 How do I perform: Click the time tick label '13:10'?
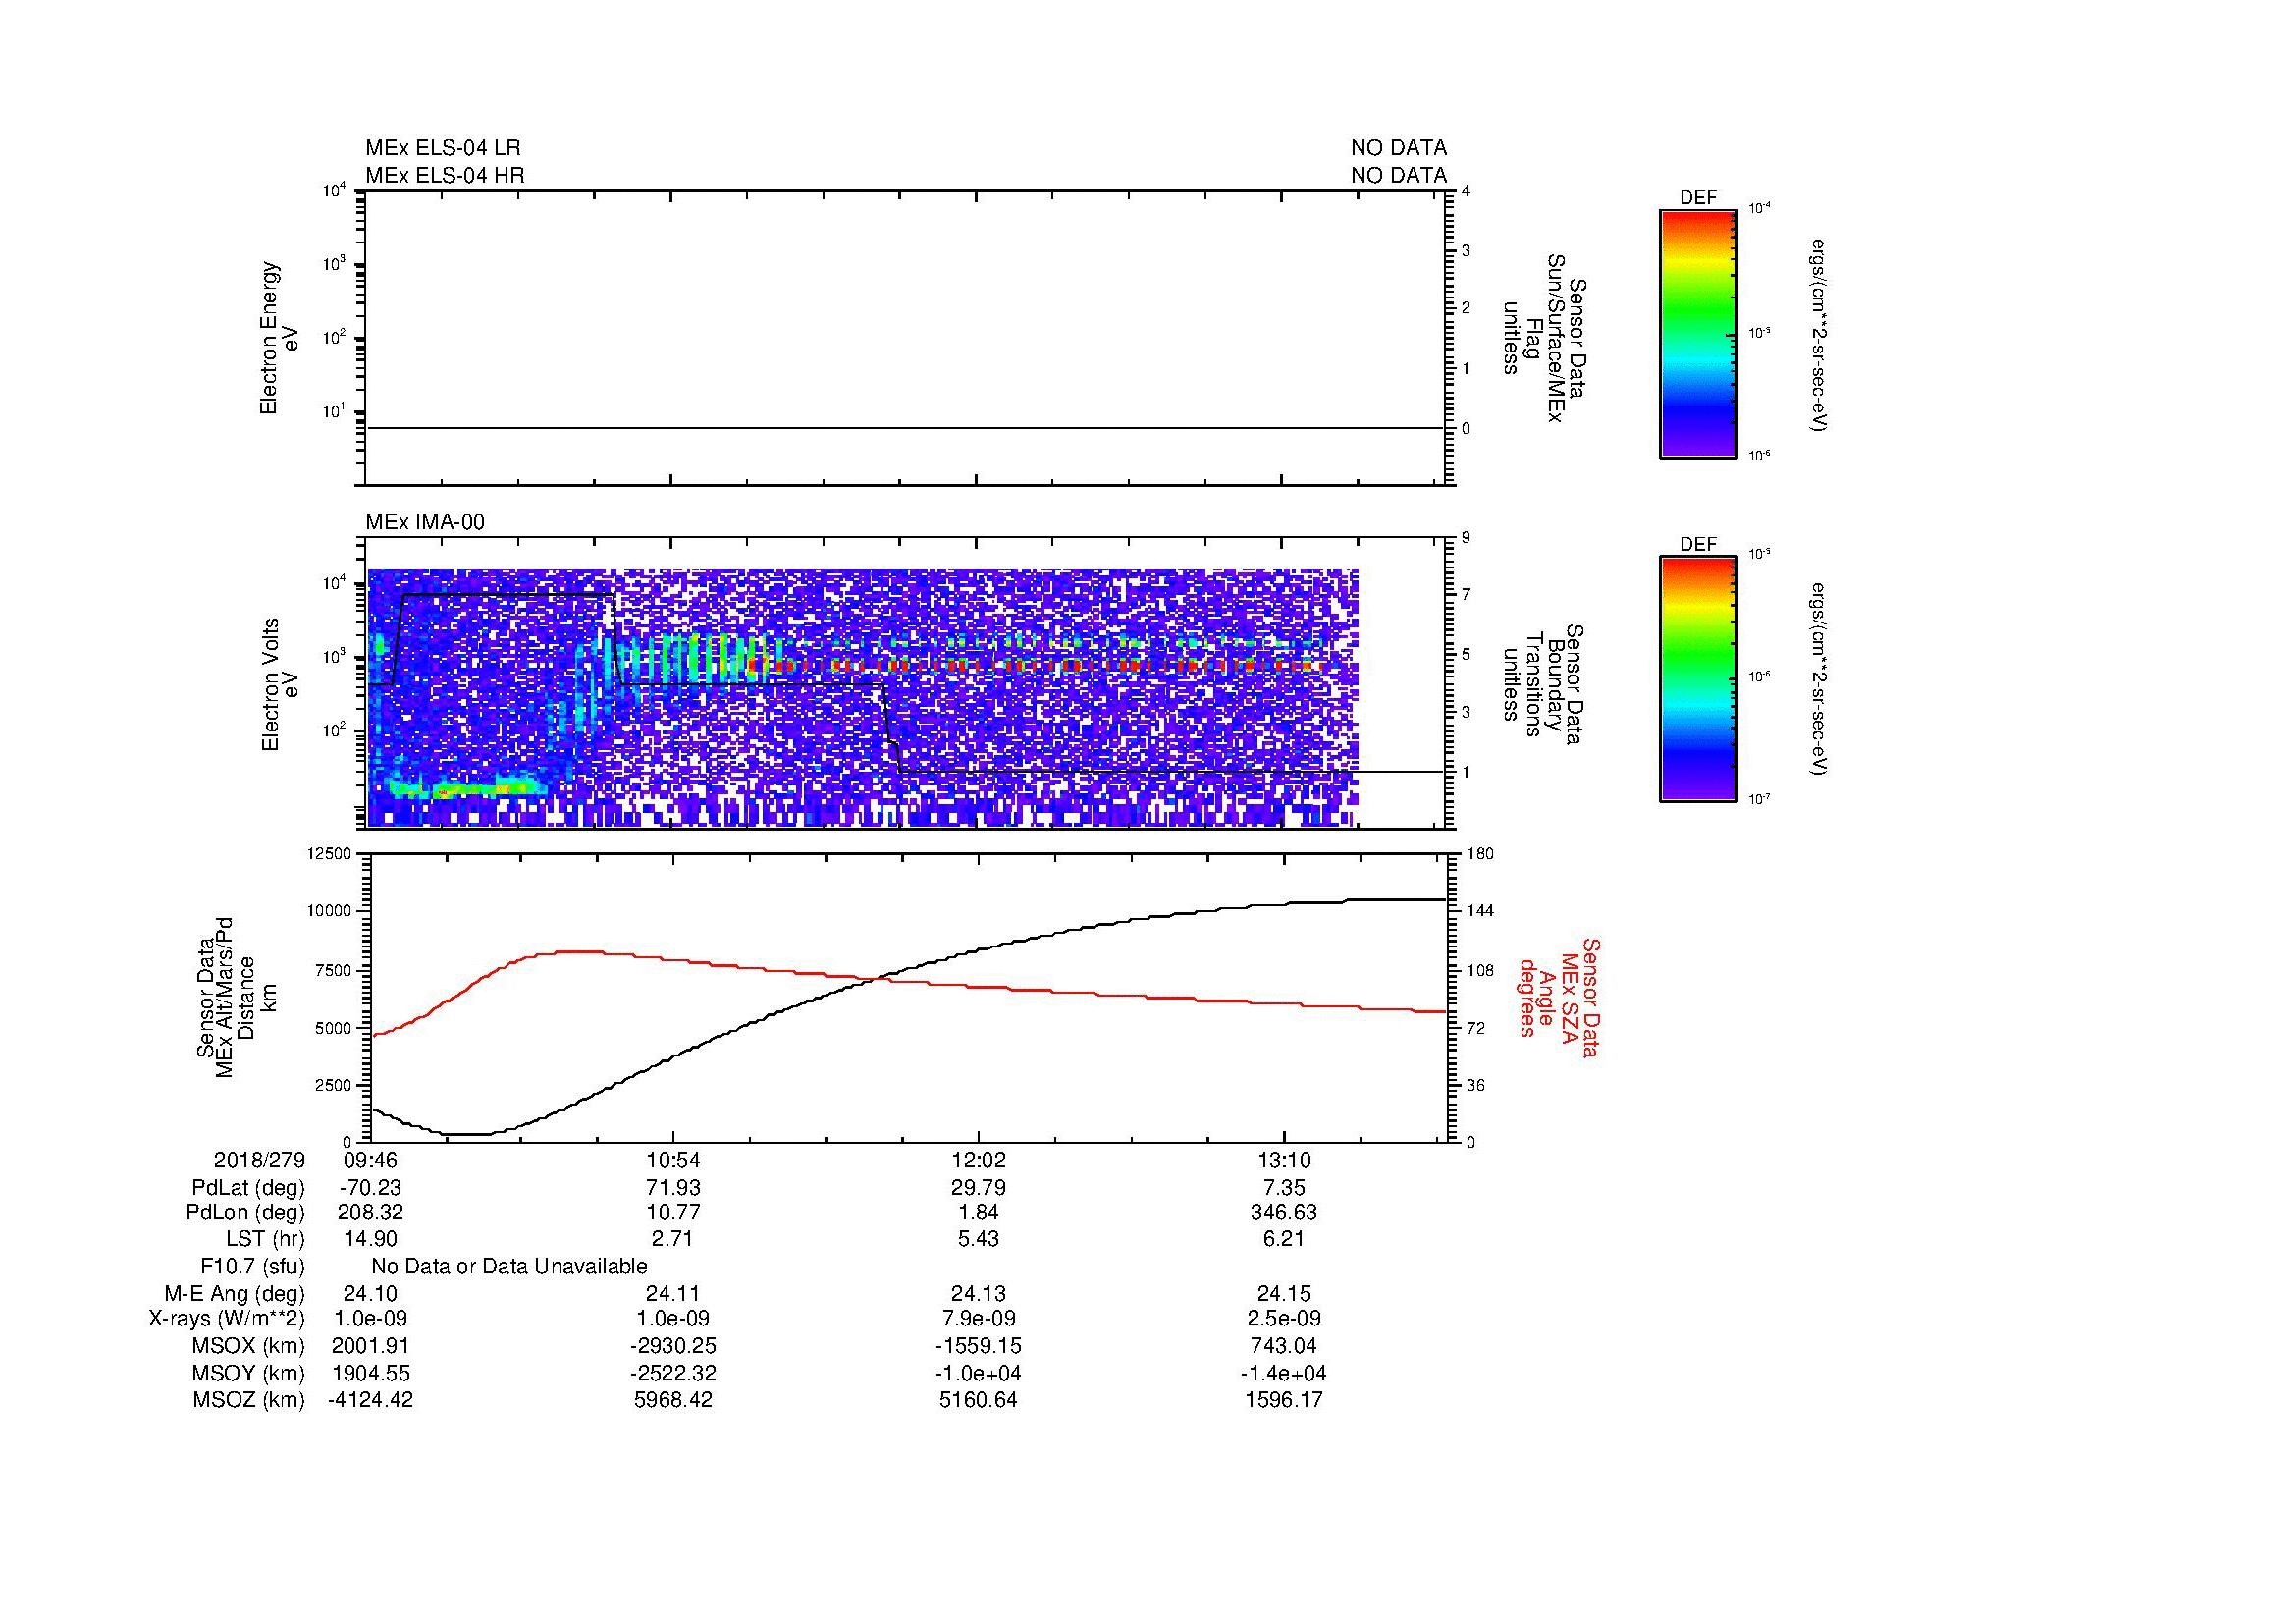pyautogui.click(x=1283, y=1160)
